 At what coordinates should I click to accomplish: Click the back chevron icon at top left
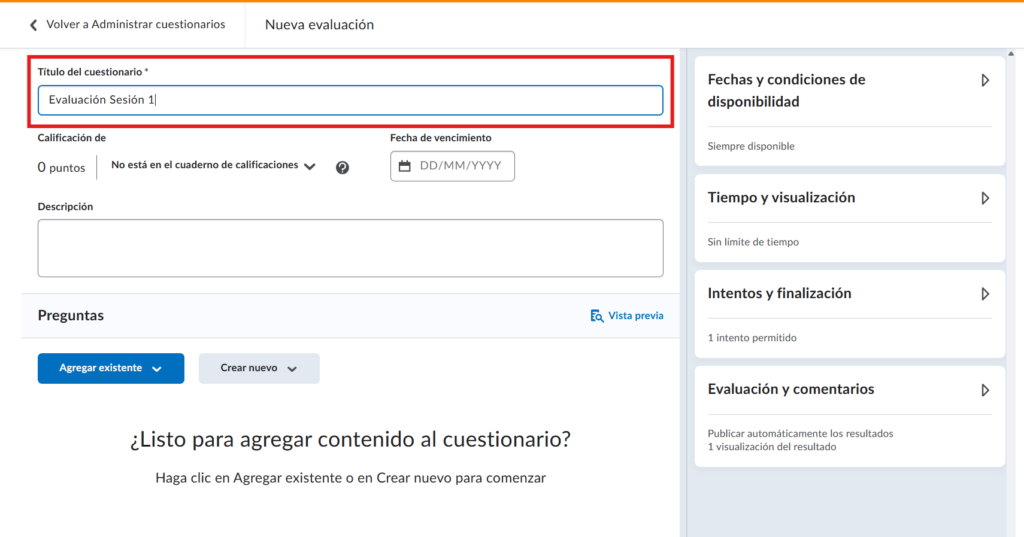[33, 25]
